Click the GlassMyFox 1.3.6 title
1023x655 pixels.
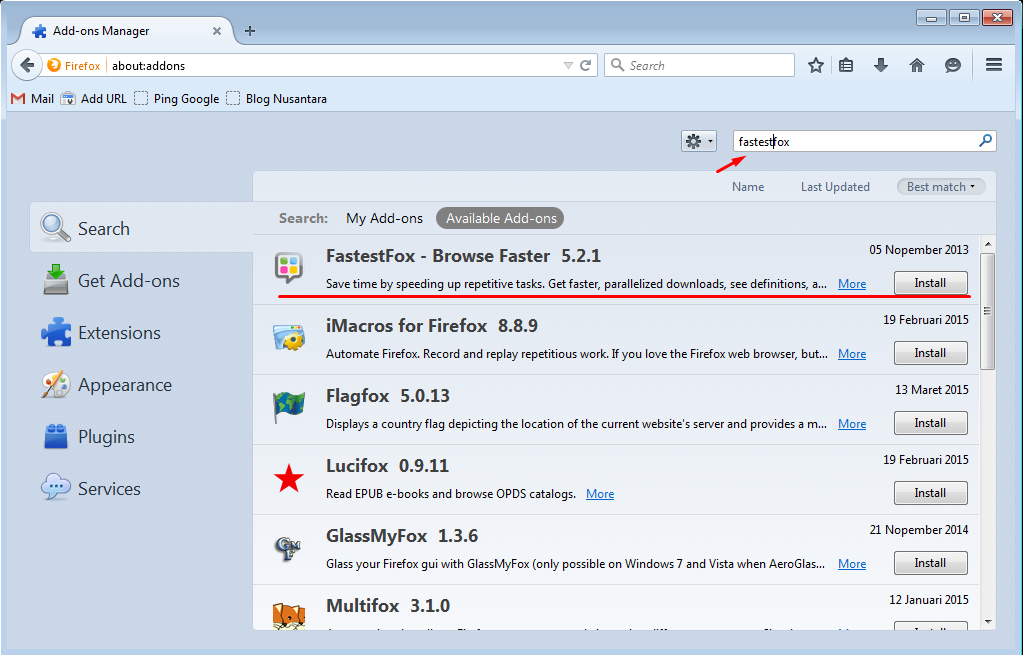(402, 536)
